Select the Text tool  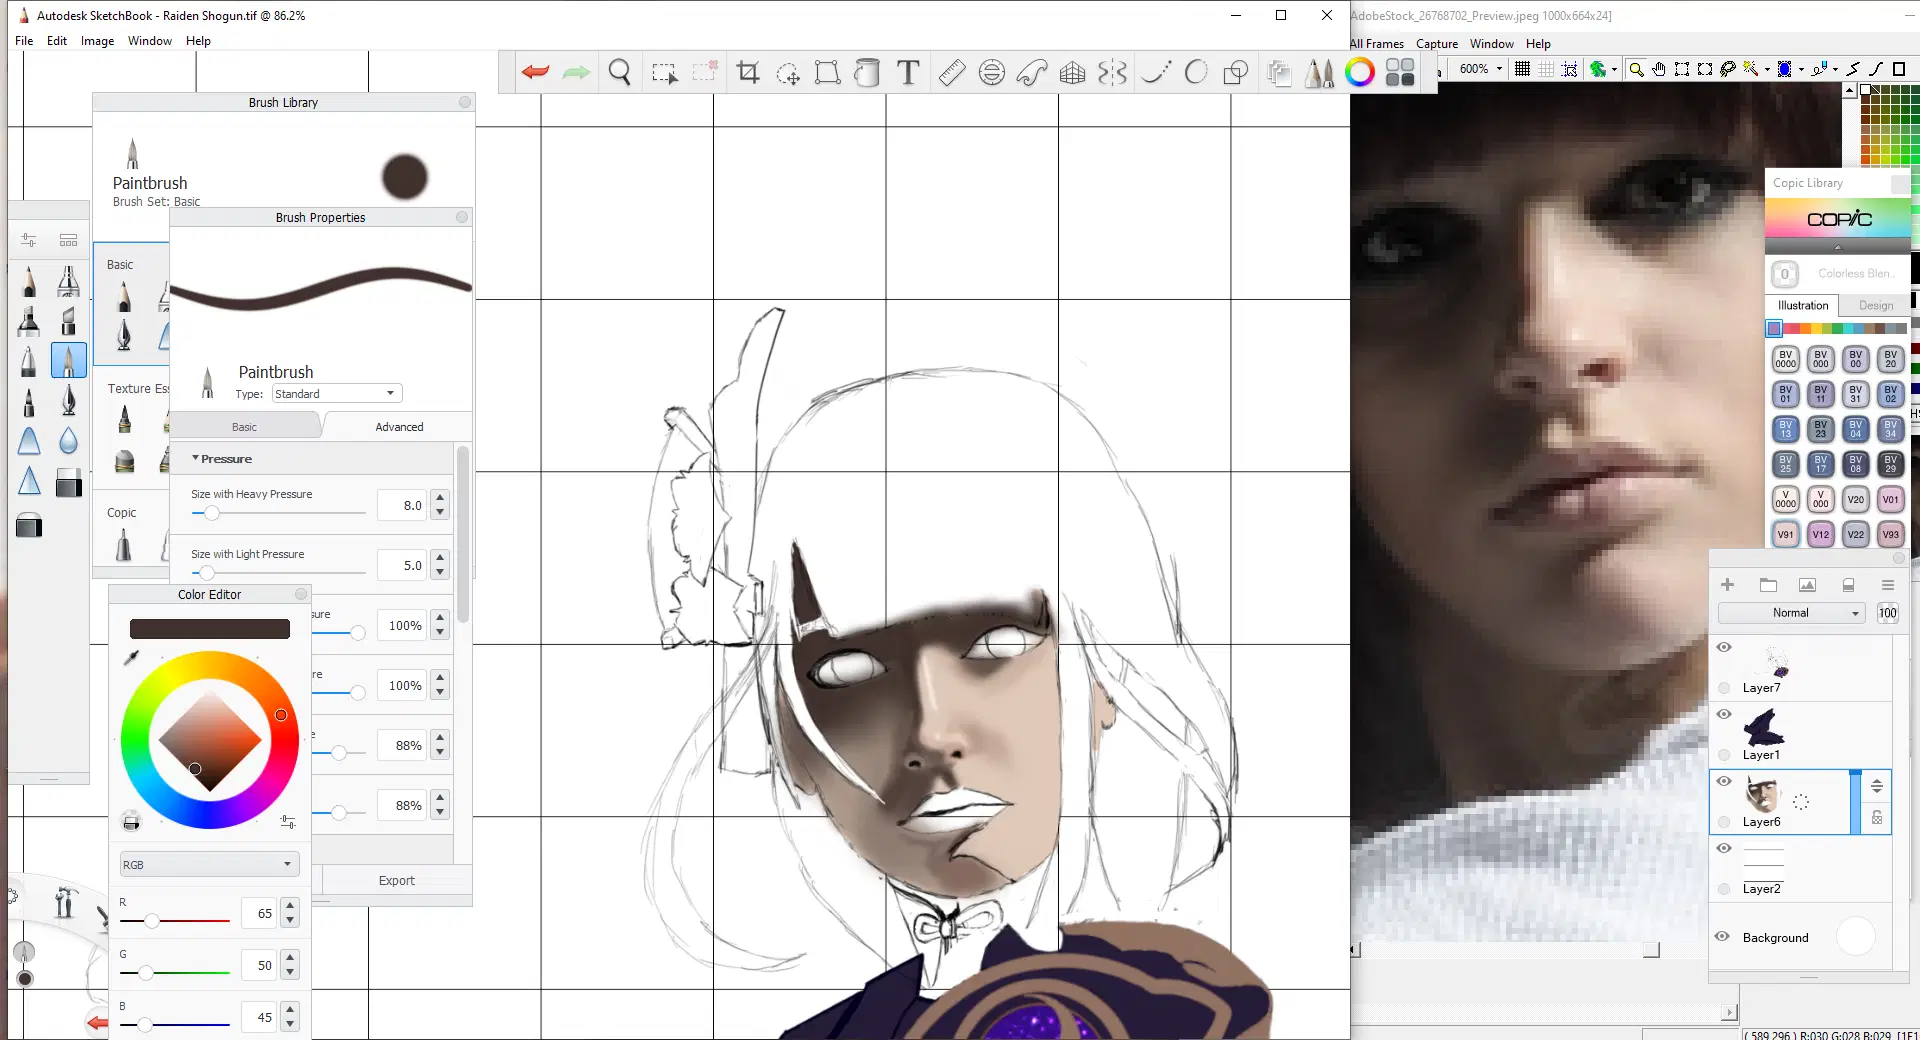tap(908, 72)
